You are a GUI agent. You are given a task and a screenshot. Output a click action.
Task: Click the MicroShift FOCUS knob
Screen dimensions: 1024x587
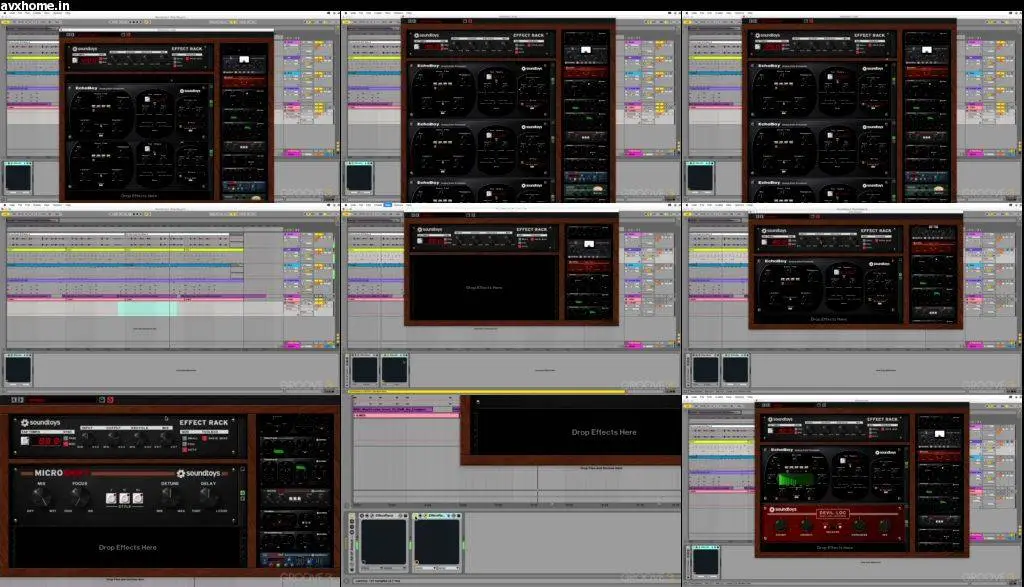[80, 498]
